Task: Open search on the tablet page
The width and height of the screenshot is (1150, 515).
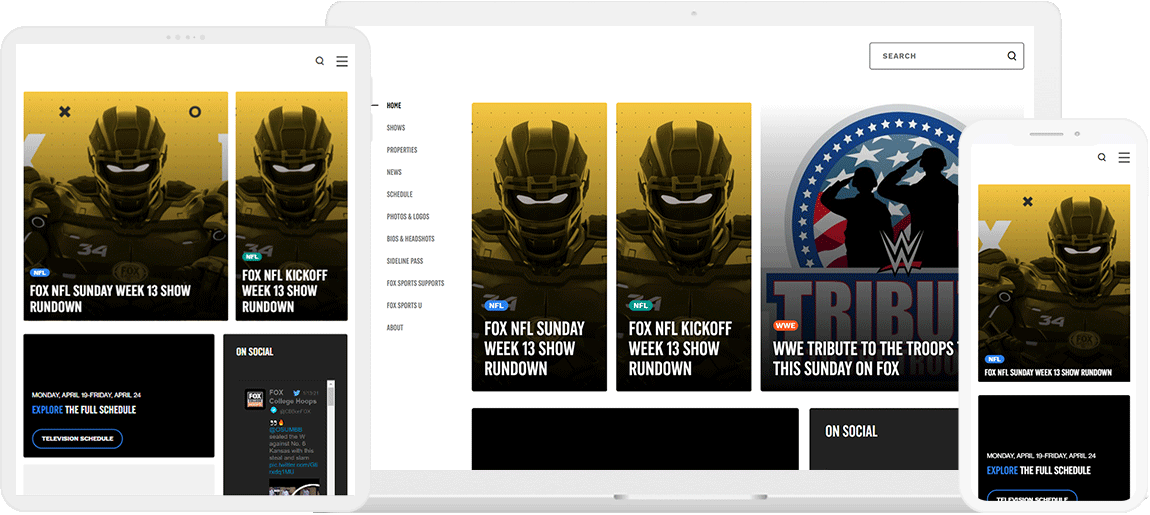Action: [x=320, y=62]
